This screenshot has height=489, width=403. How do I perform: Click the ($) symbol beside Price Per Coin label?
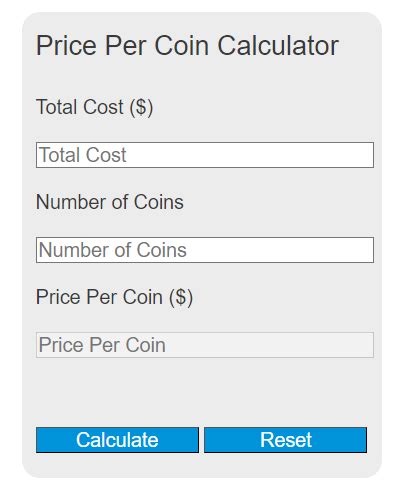click(x=181, y=297)
